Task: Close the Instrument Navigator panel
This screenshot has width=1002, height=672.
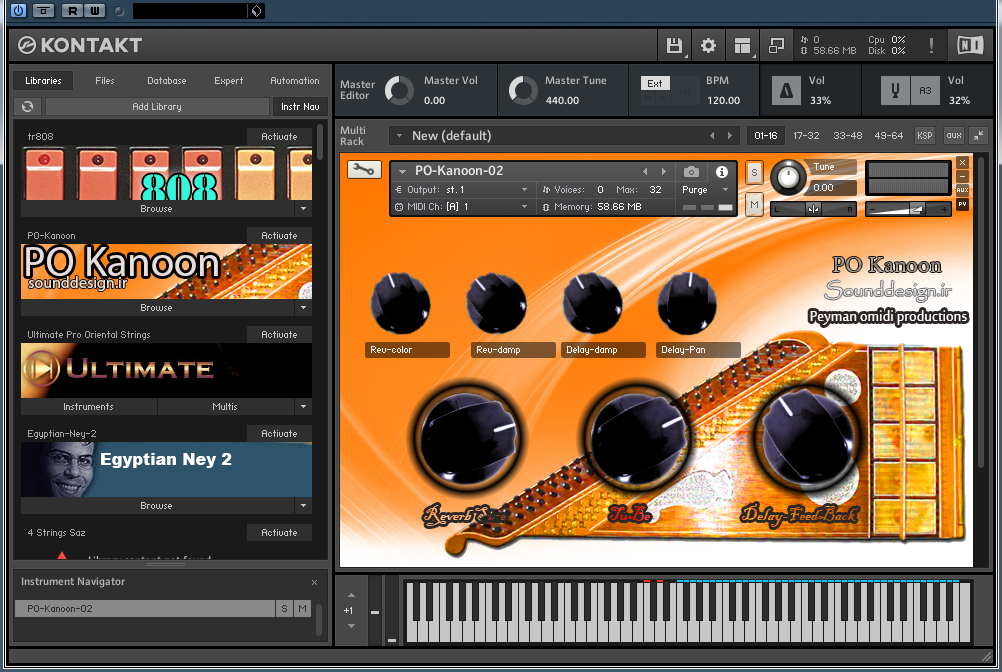Action: point(314,583)
